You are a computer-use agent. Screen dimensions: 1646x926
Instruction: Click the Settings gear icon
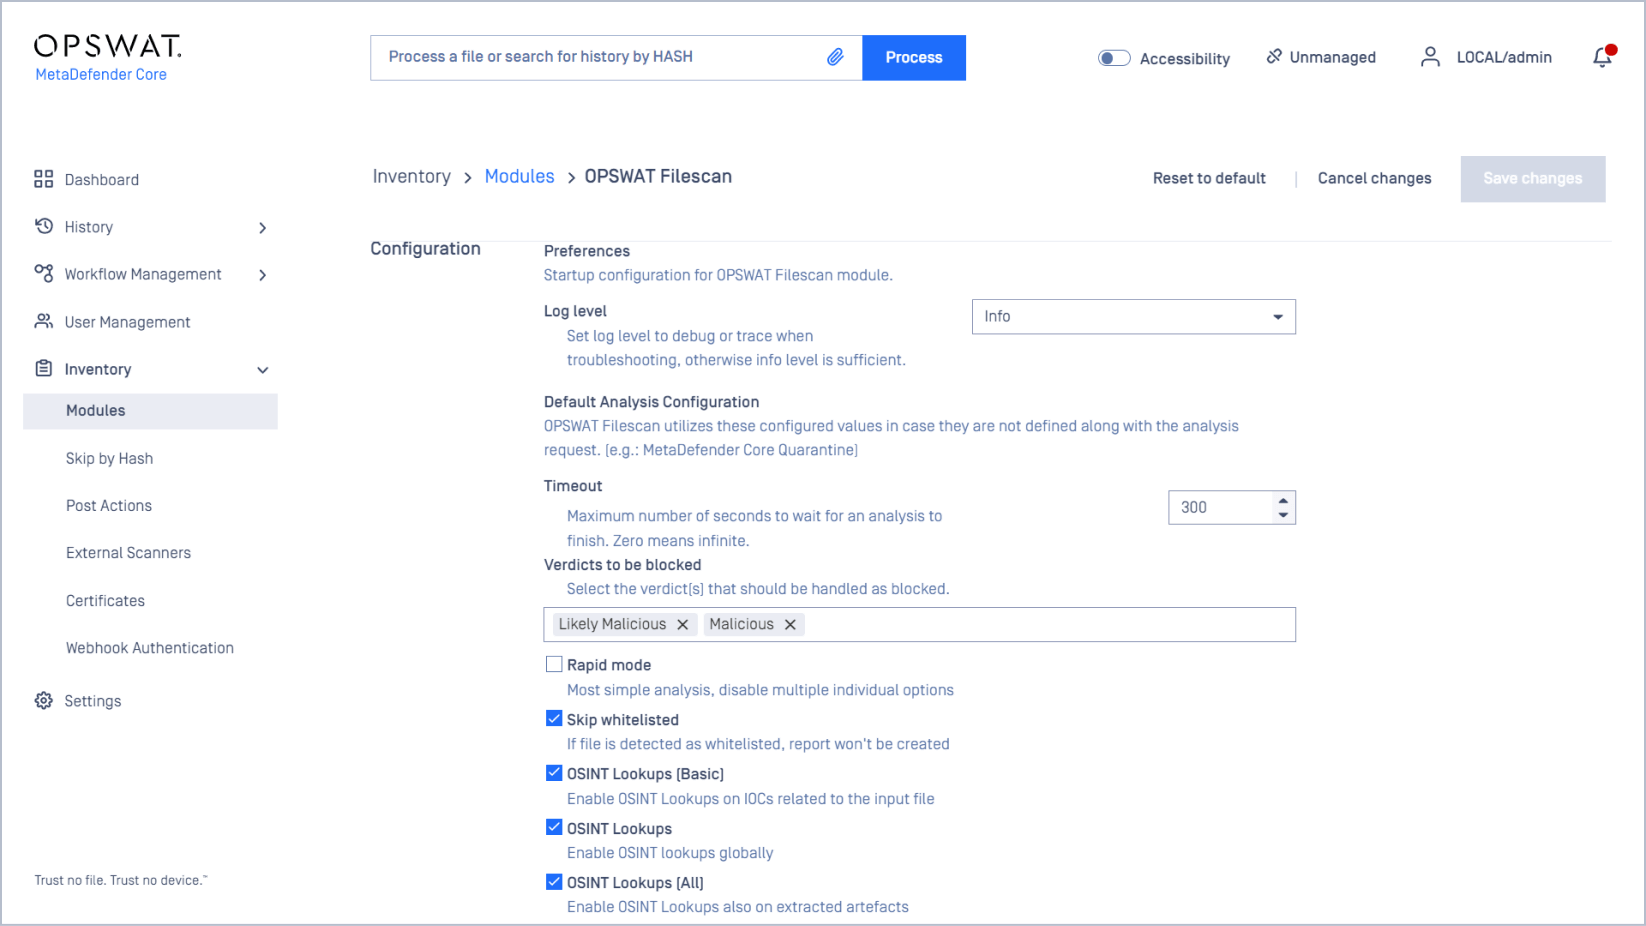(x=43, y=701)
